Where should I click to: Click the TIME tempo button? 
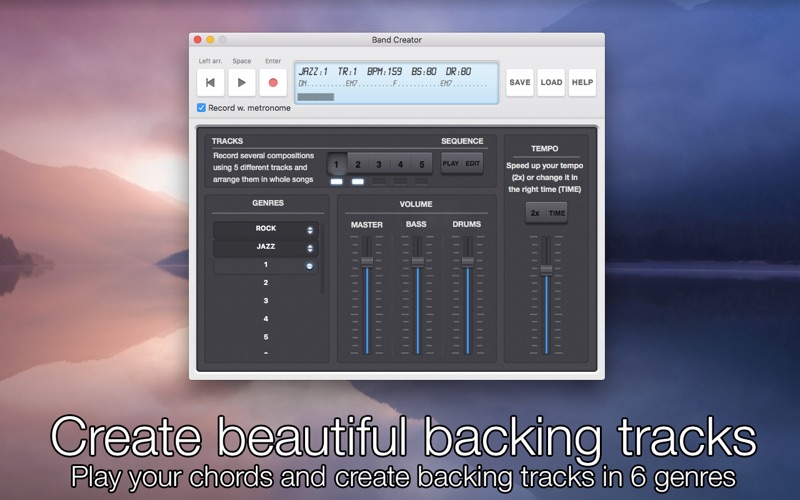pos(557,213)
